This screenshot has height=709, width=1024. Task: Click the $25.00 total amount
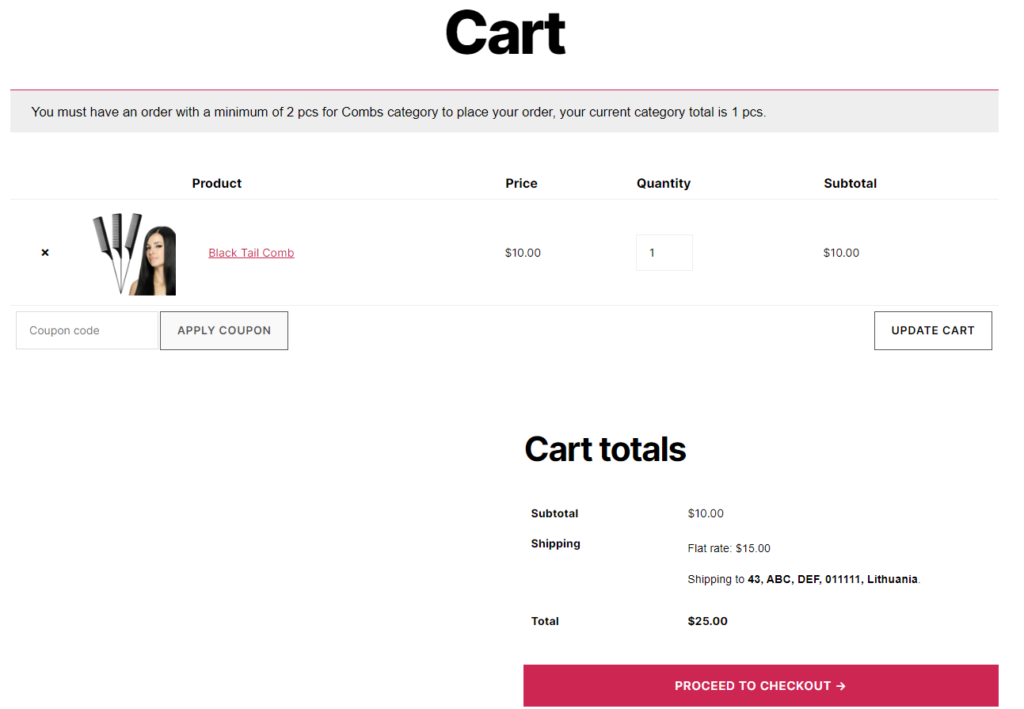pos(707,621)
